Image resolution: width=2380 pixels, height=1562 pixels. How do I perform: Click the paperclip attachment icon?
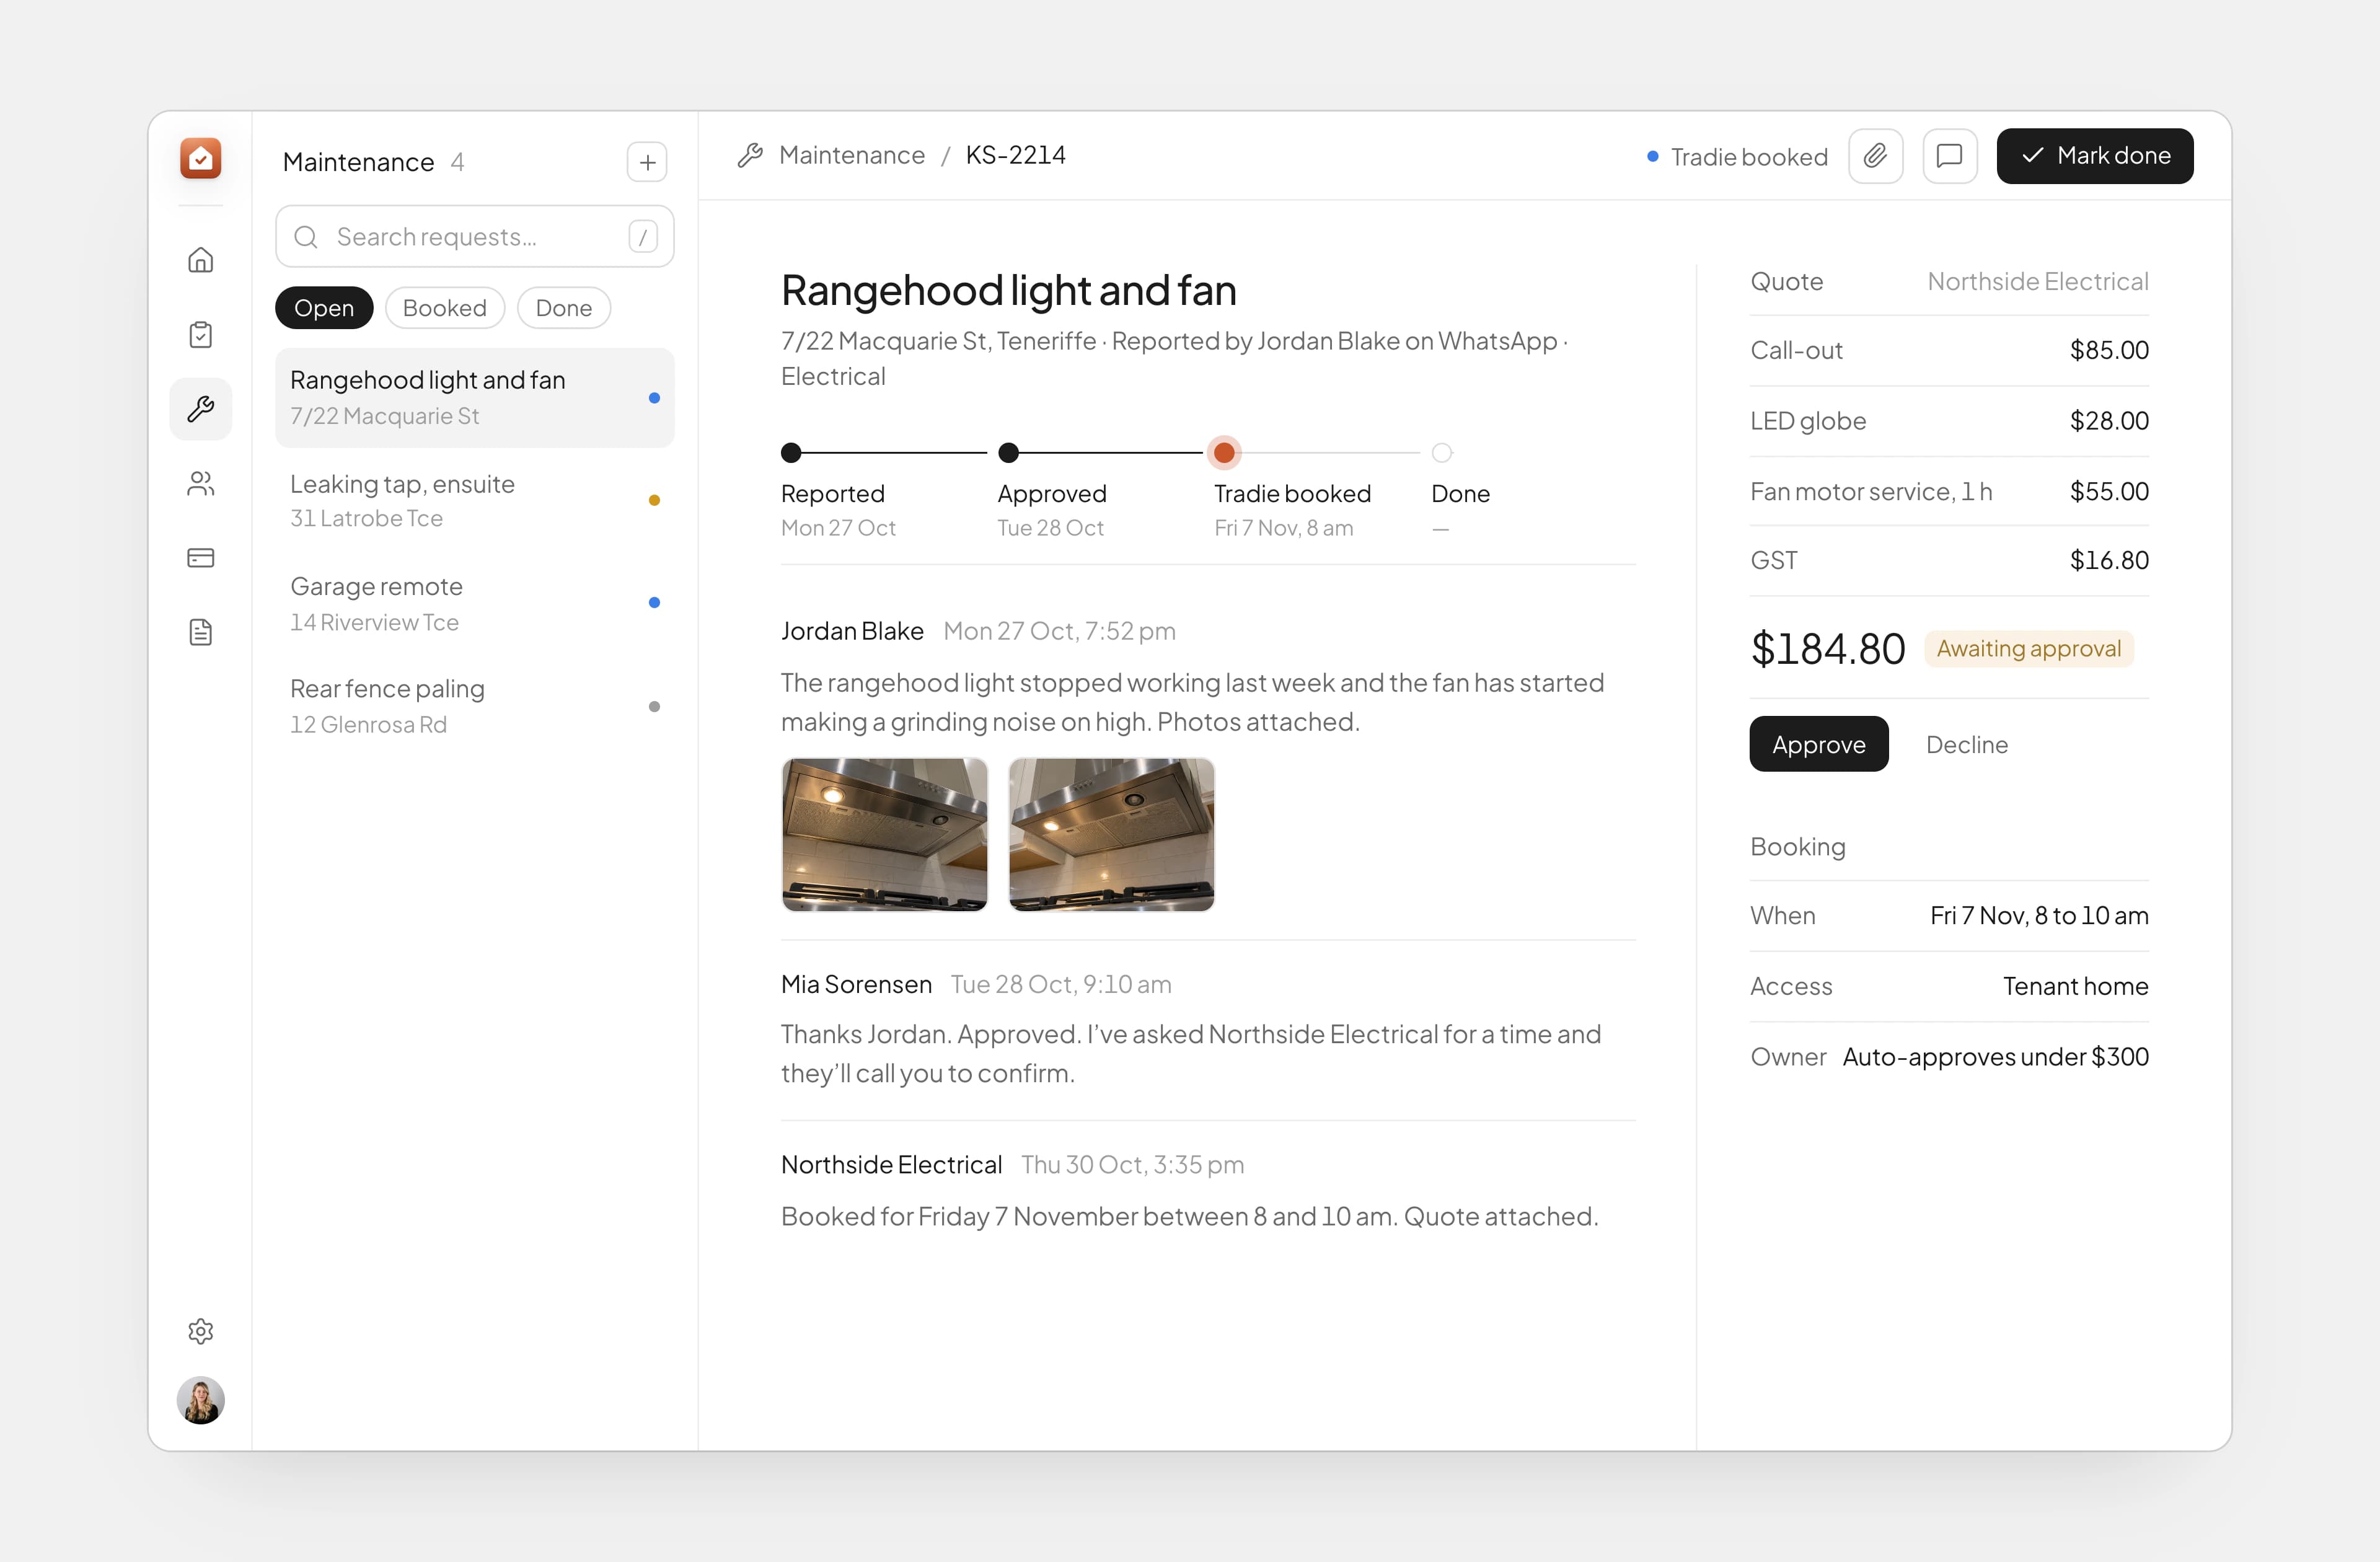pyautogui.click(x=1875, y=156)
